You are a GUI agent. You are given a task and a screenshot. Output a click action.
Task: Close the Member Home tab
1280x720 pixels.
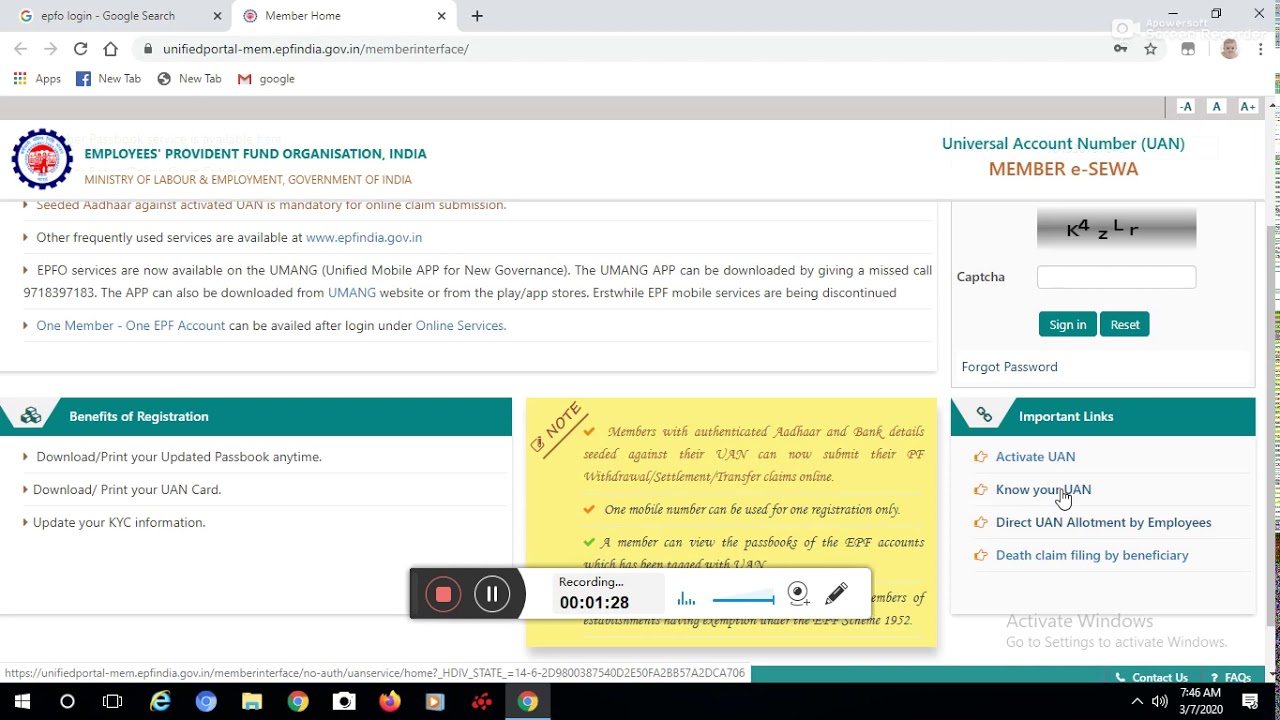point(441,16)
